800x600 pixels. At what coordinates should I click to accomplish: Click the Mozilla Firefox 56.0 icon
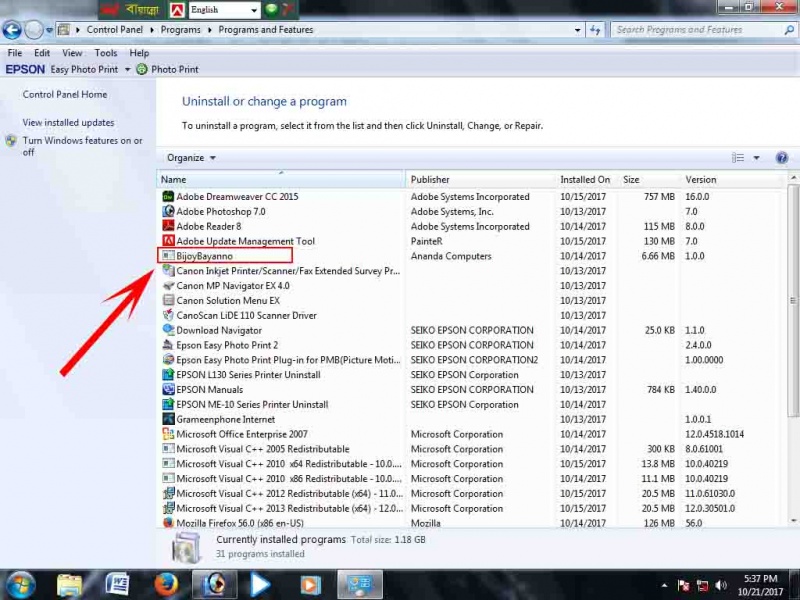tap(168, 523)
